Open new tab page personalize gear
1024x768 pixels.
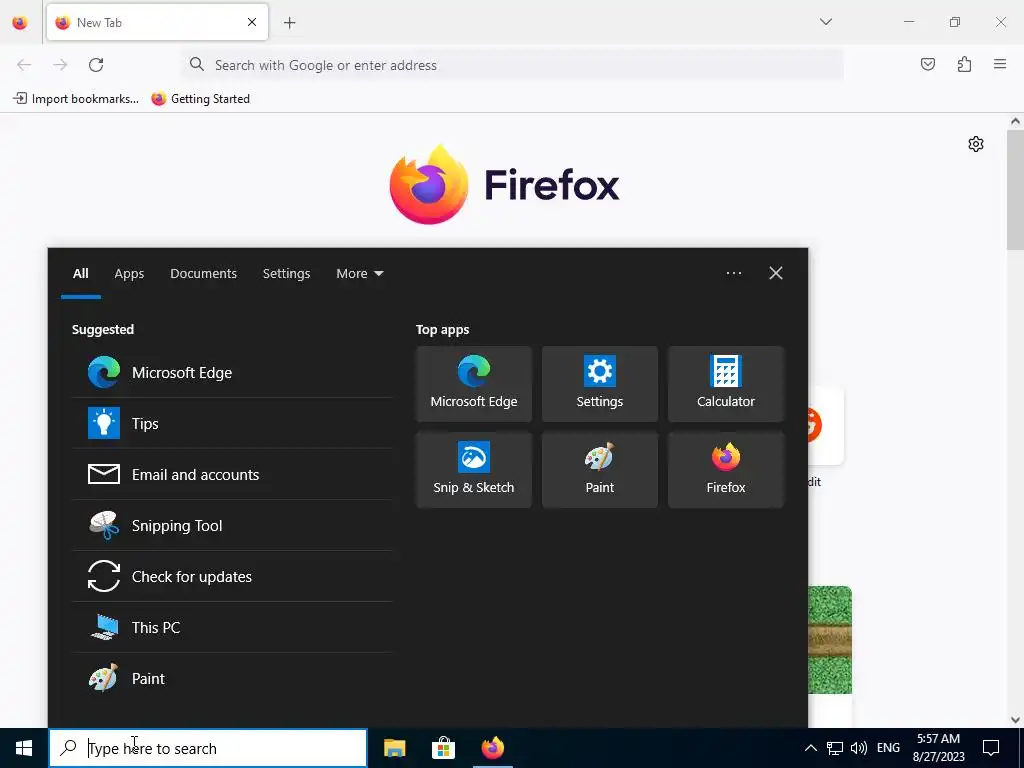(x=976, y=144)
